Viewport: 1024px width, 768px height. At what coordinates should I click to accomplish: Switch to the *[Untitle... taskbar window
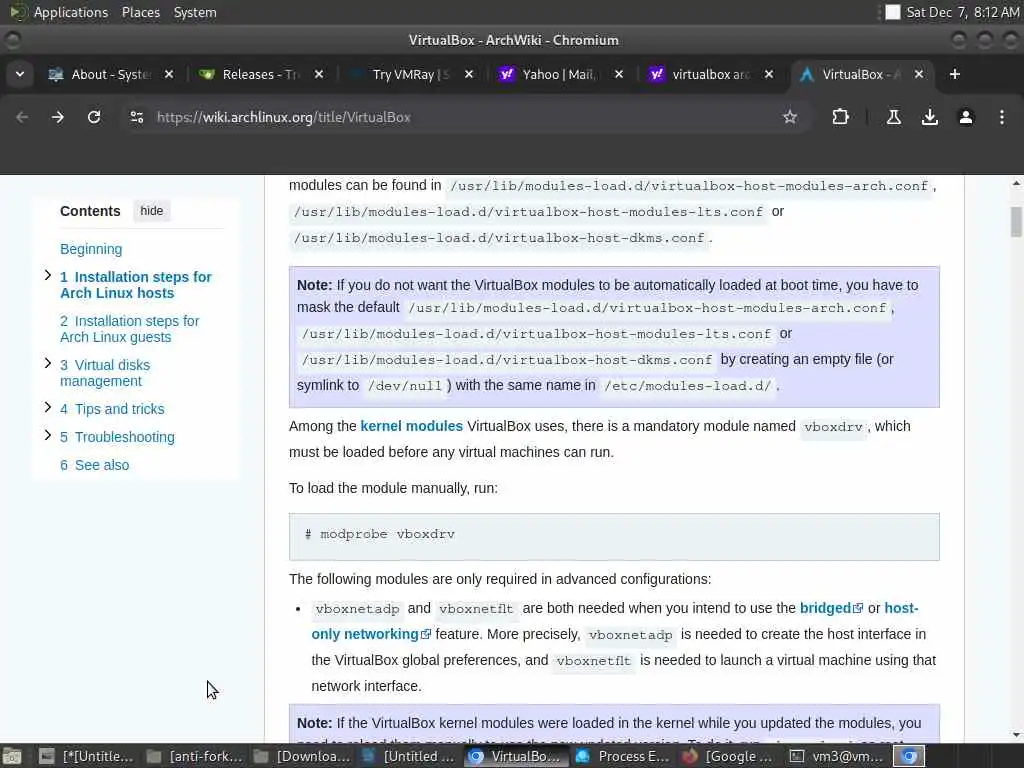[x=85, y=756]
